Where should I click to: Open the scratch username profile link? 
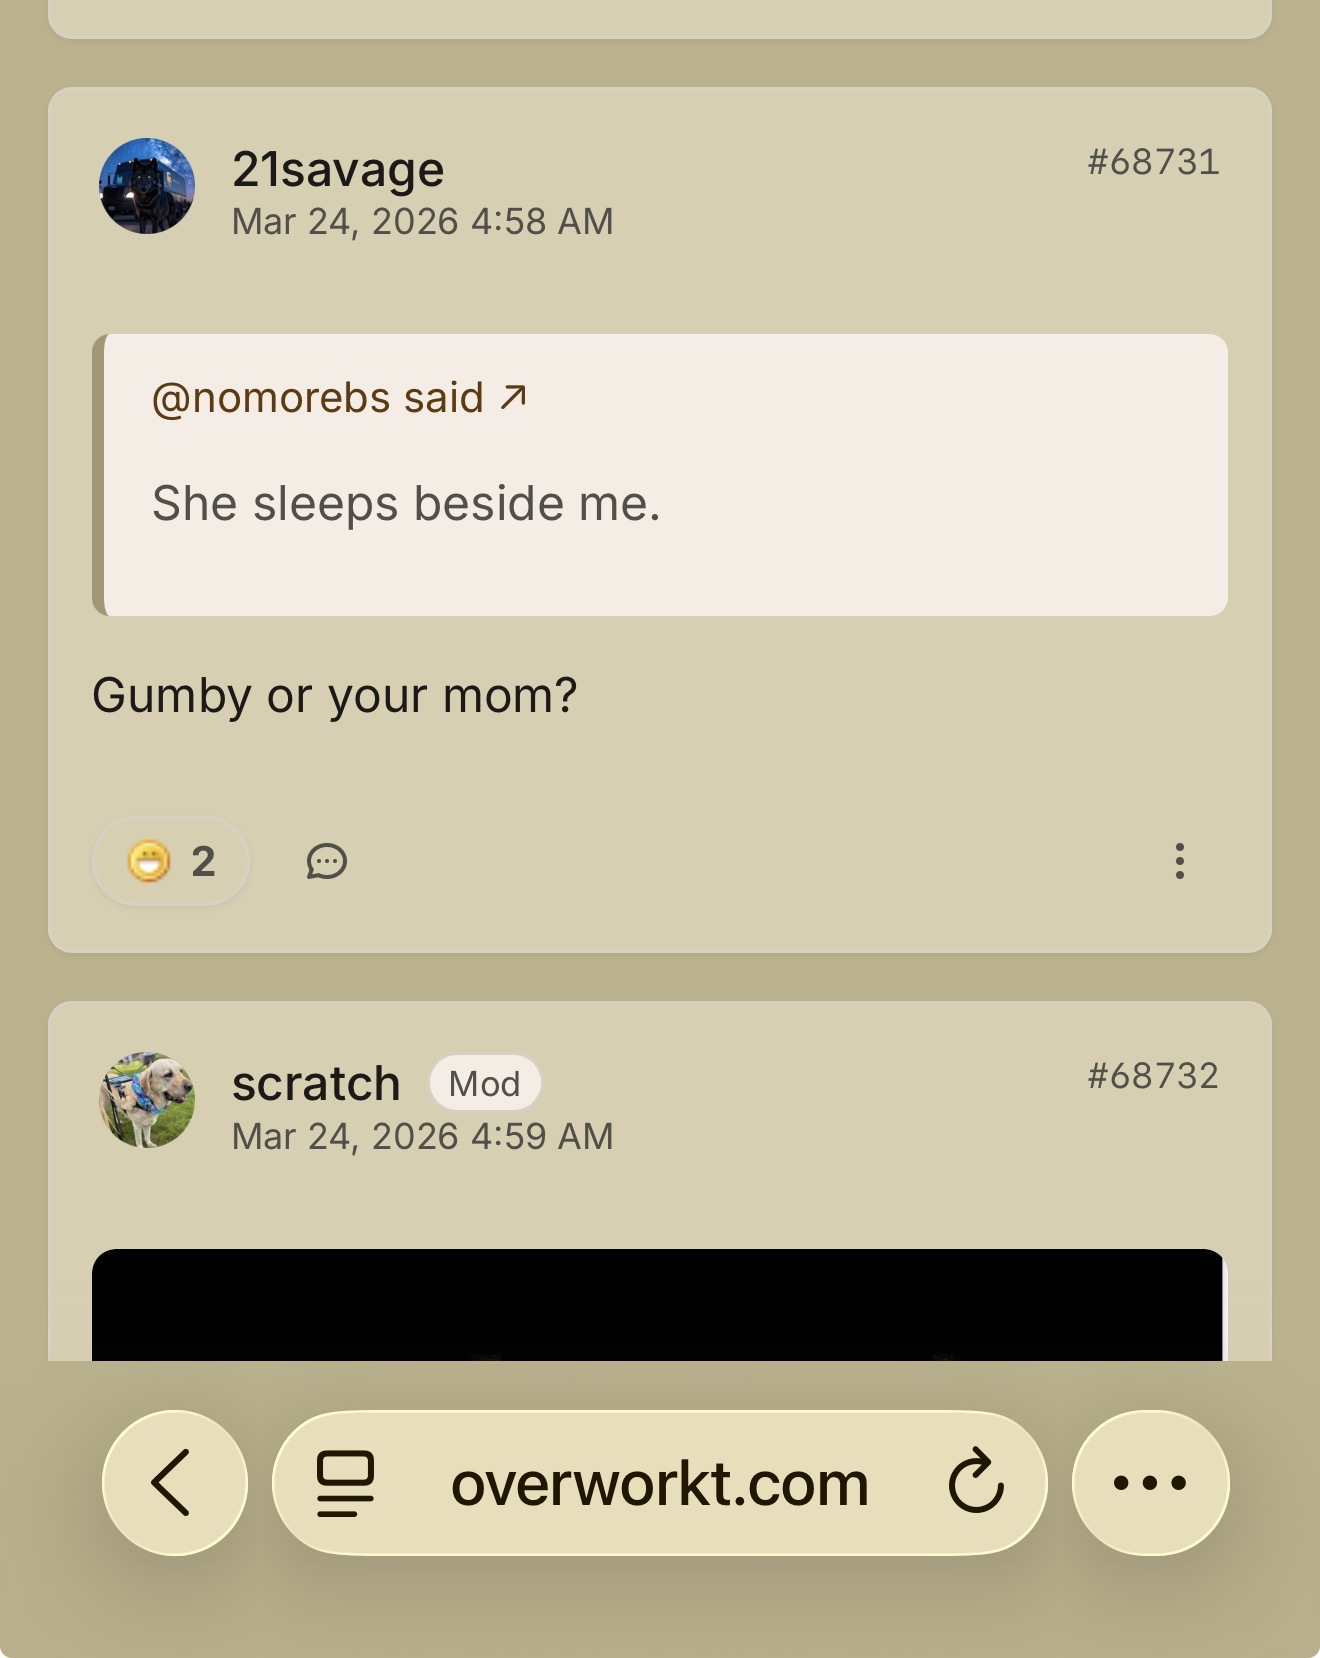316,1083
